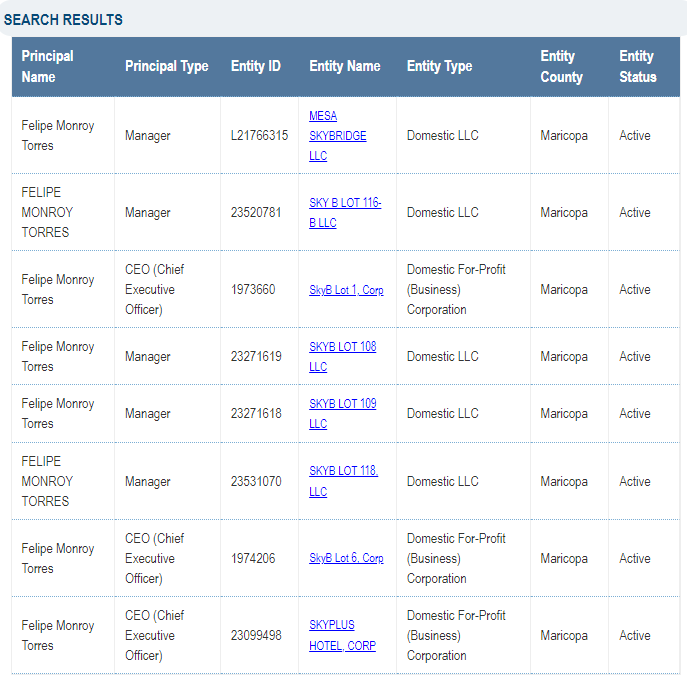Click the Entity Type column header

click(x=439, y=66)
